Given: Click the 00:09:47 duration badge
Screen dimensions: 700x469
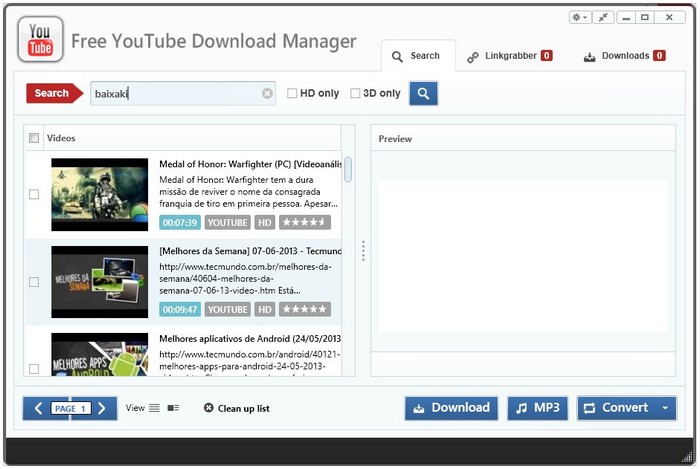Looking at the screenshot, I should coord(180,309).
